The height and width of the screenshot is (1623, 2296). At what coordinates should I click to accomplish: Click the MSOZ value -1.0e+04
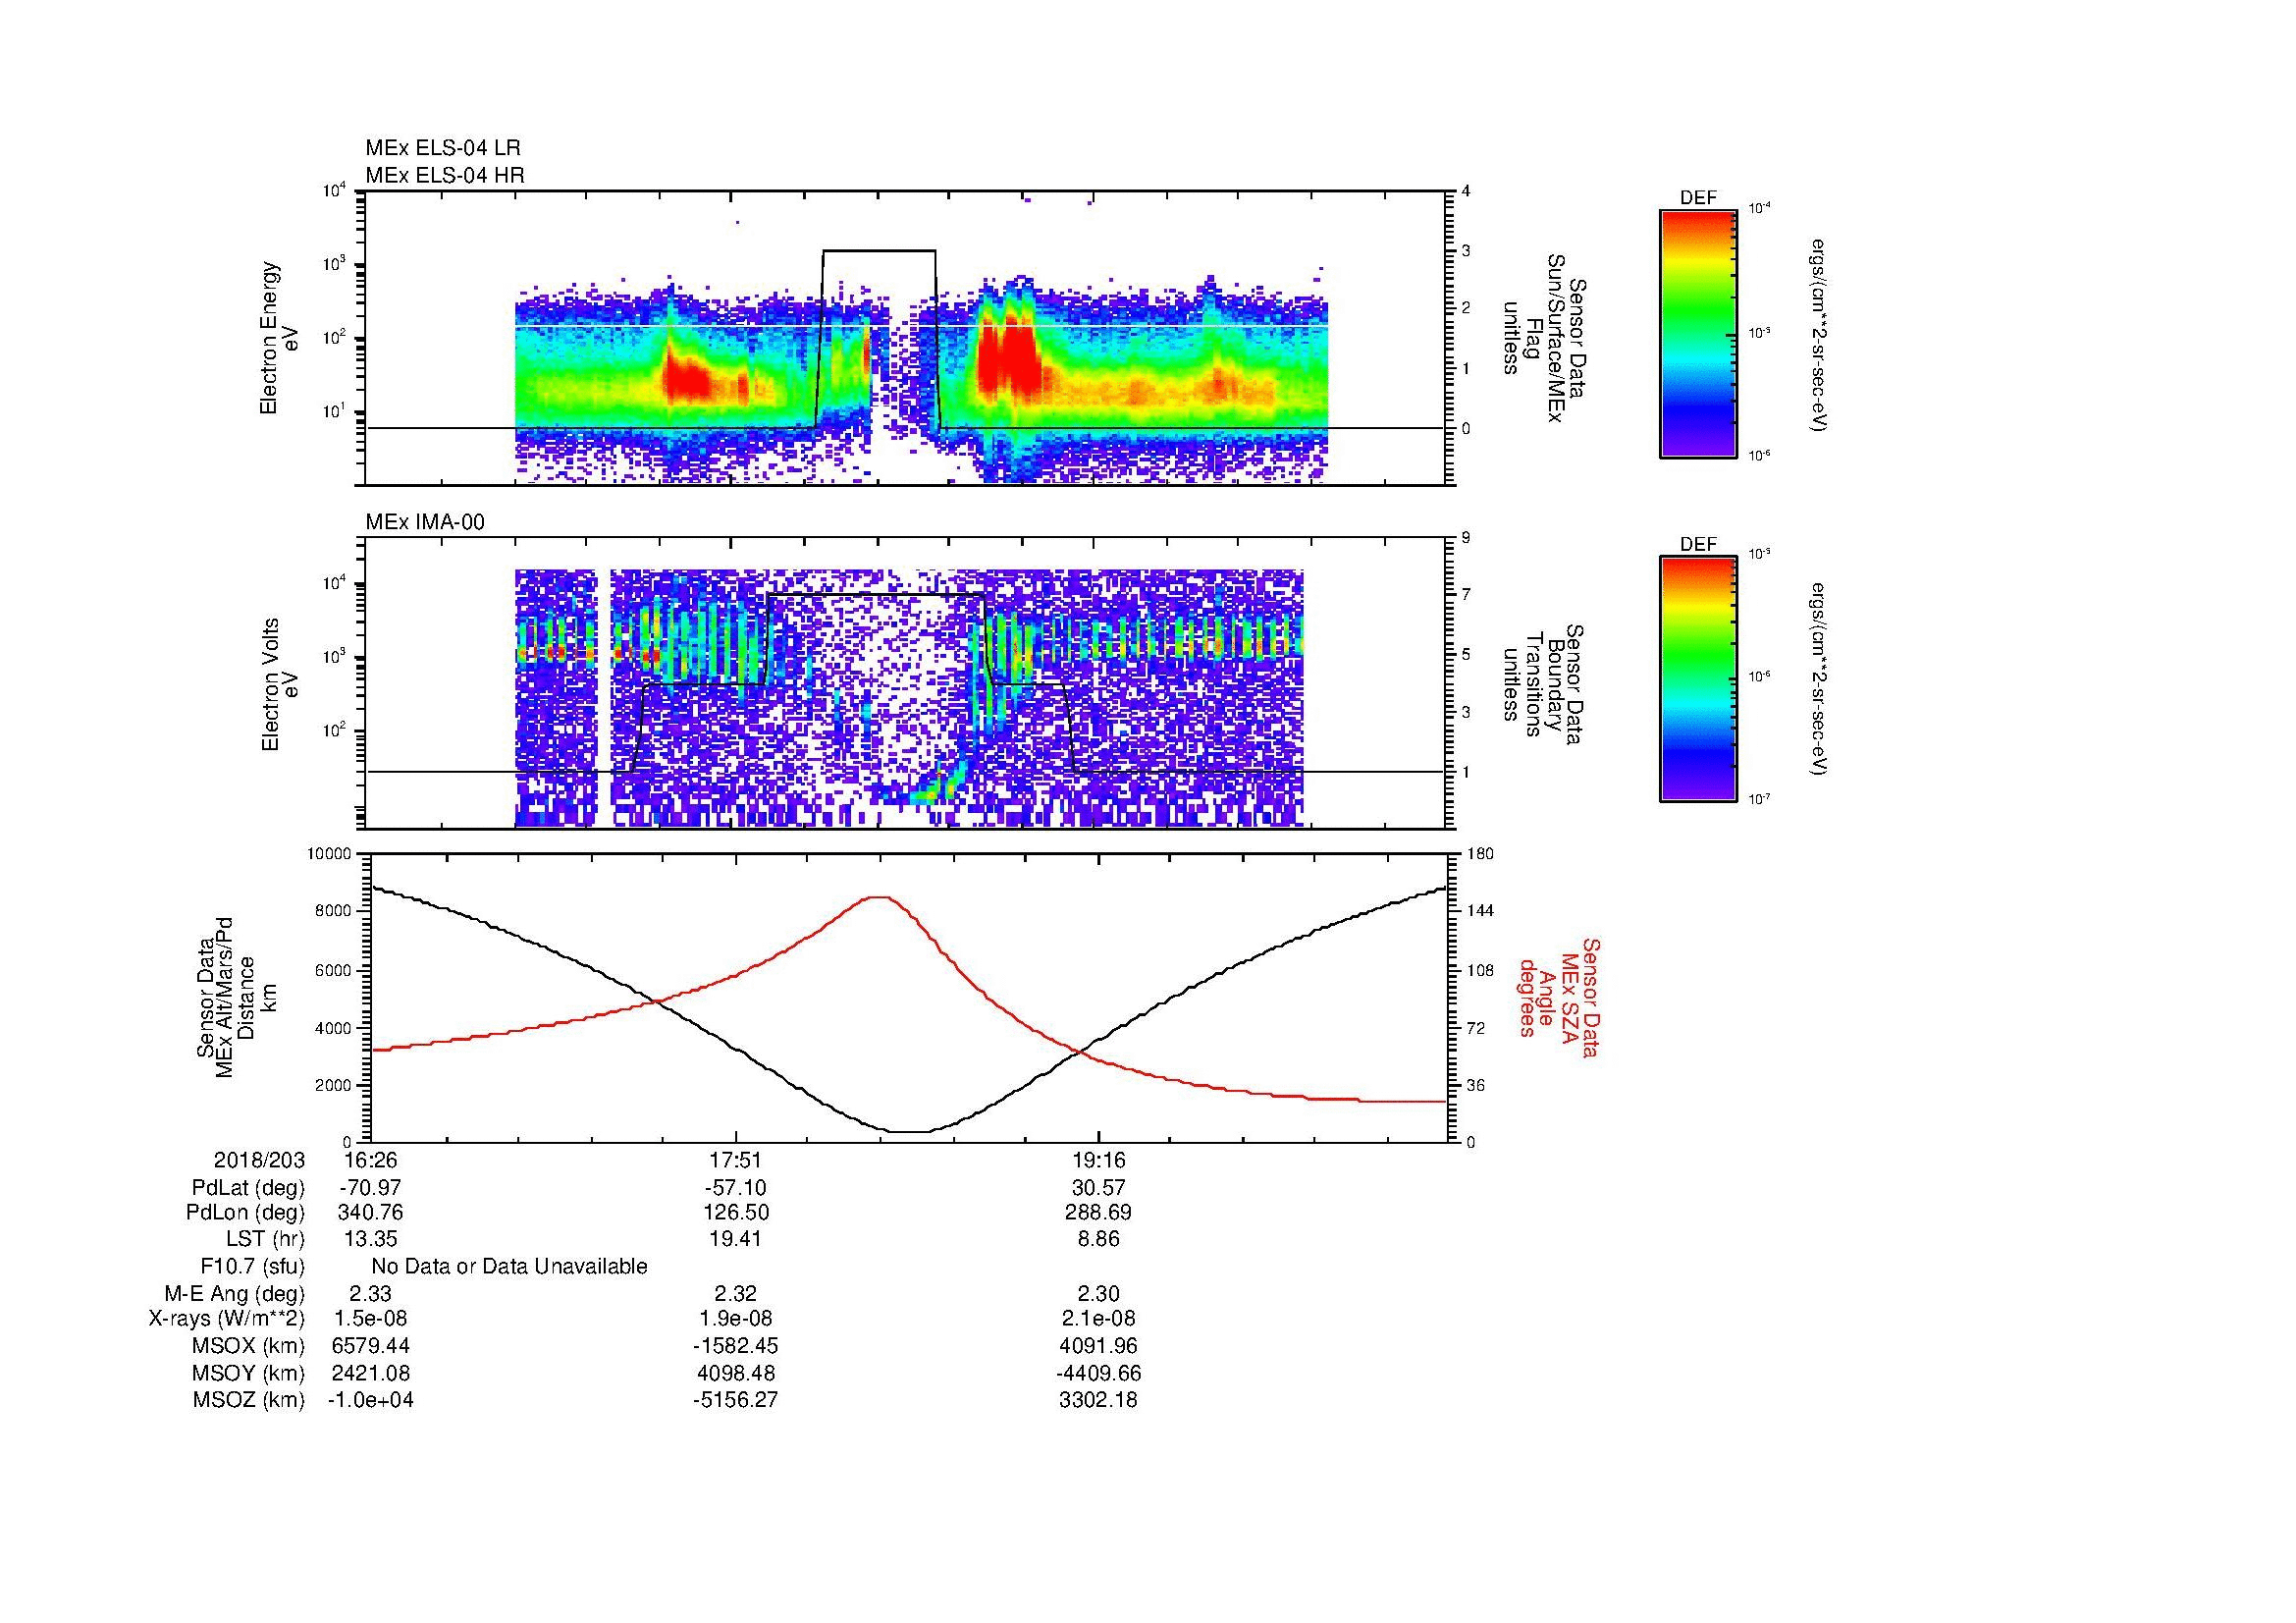pos(370,1400)
